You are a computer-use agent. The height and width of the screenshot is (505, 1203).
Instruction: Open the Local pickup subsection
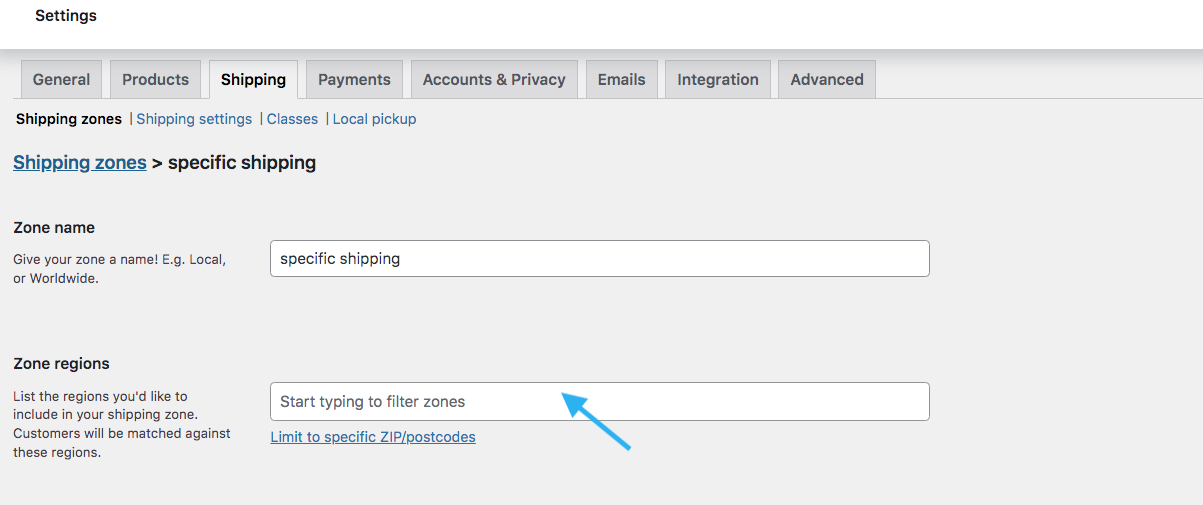(x=374, y=119)
